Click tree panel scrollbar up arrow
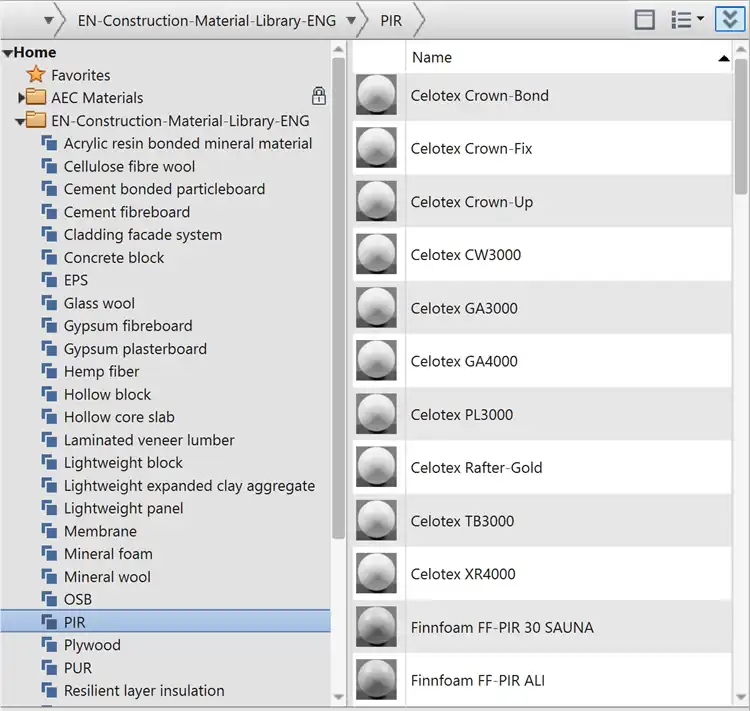The height and width of the screenshot is (711, 750). [x=338, y=49]
